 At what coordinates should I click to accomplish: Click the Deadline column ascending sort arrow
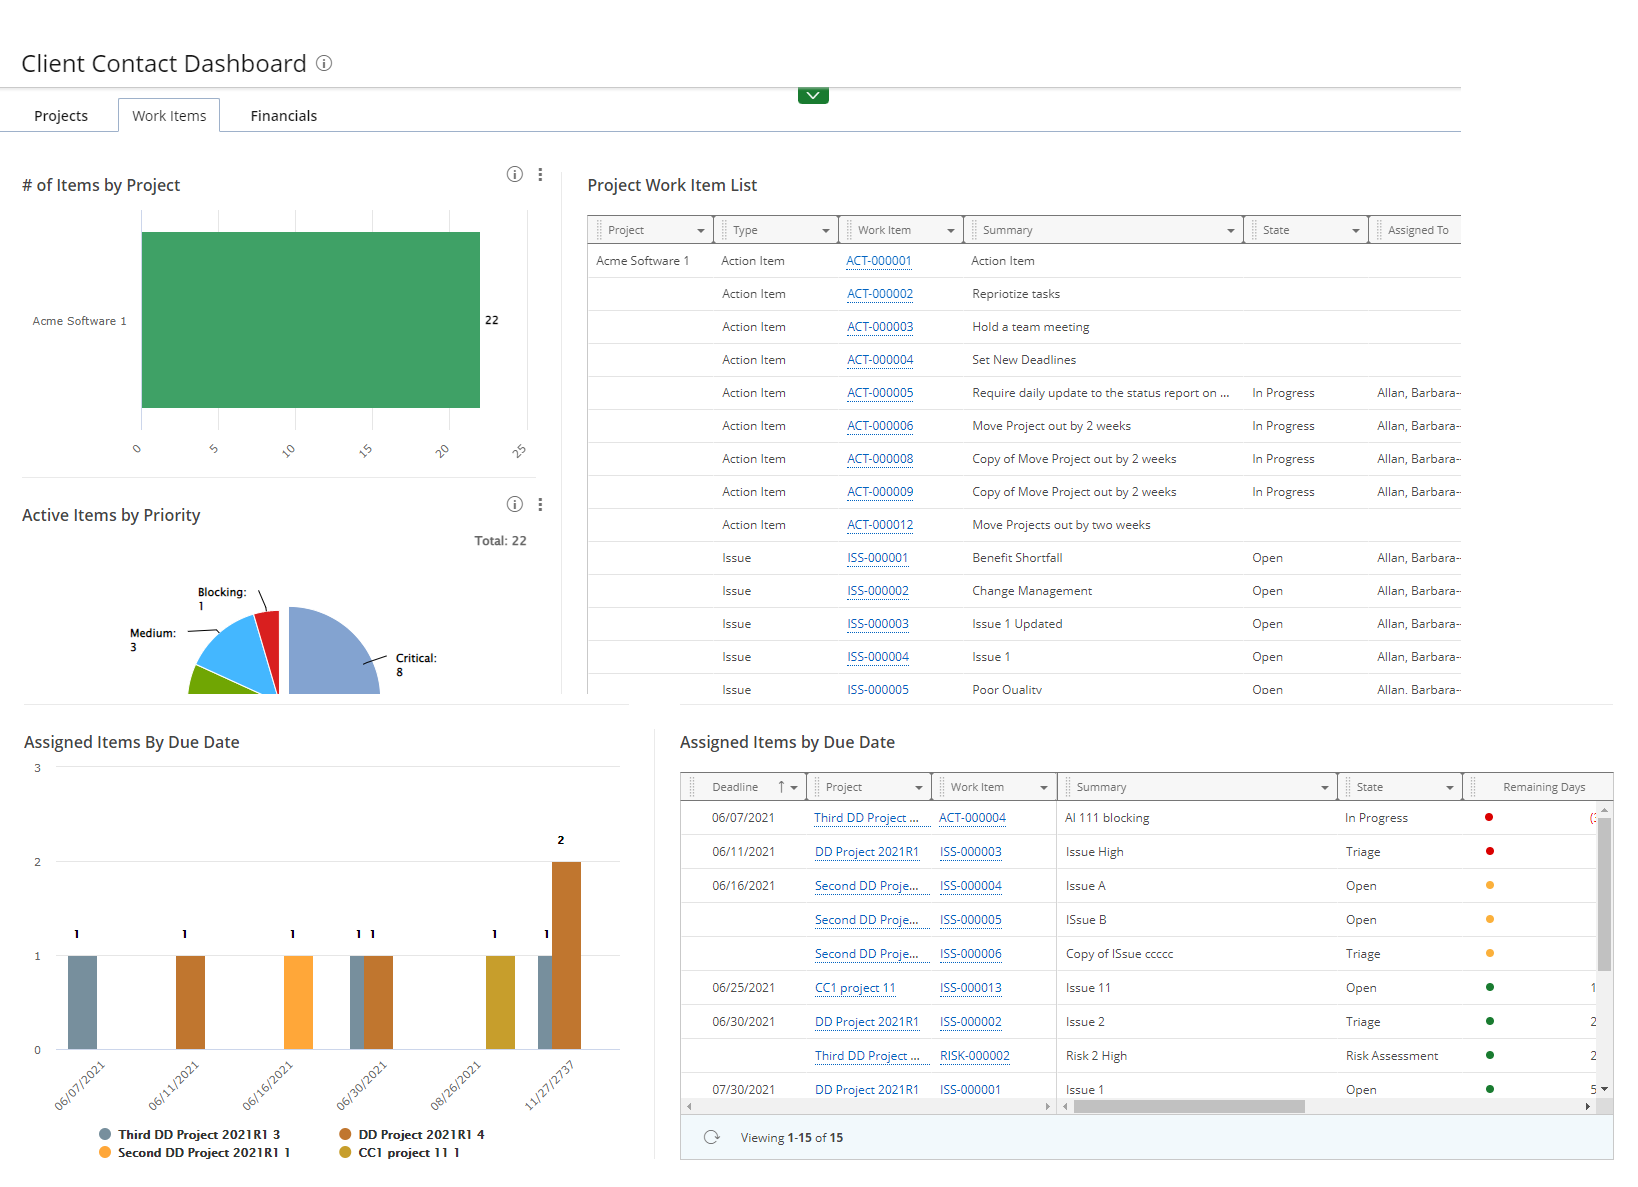click(x=781, y=787)
